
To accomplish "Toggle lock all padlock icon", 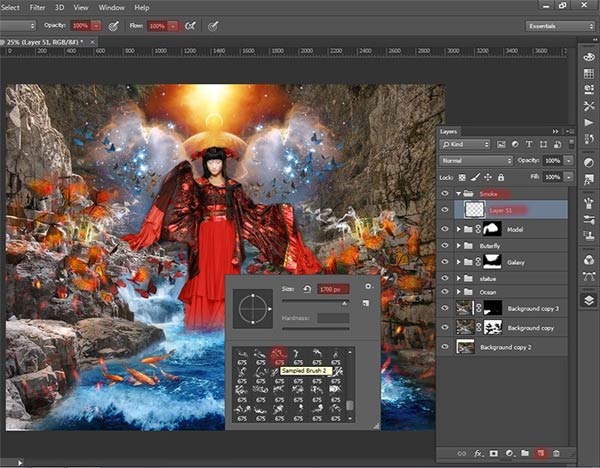I will (x=501, y=177).
